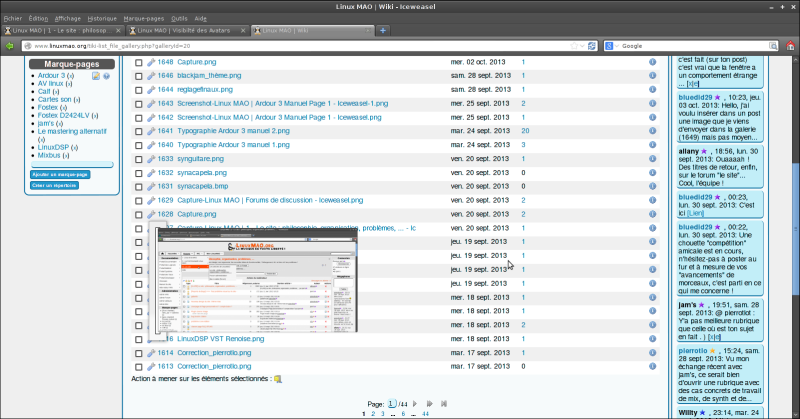Click info icon on blackjam_thème.png row
Screen dimensions: 800x419
(653, 76)
